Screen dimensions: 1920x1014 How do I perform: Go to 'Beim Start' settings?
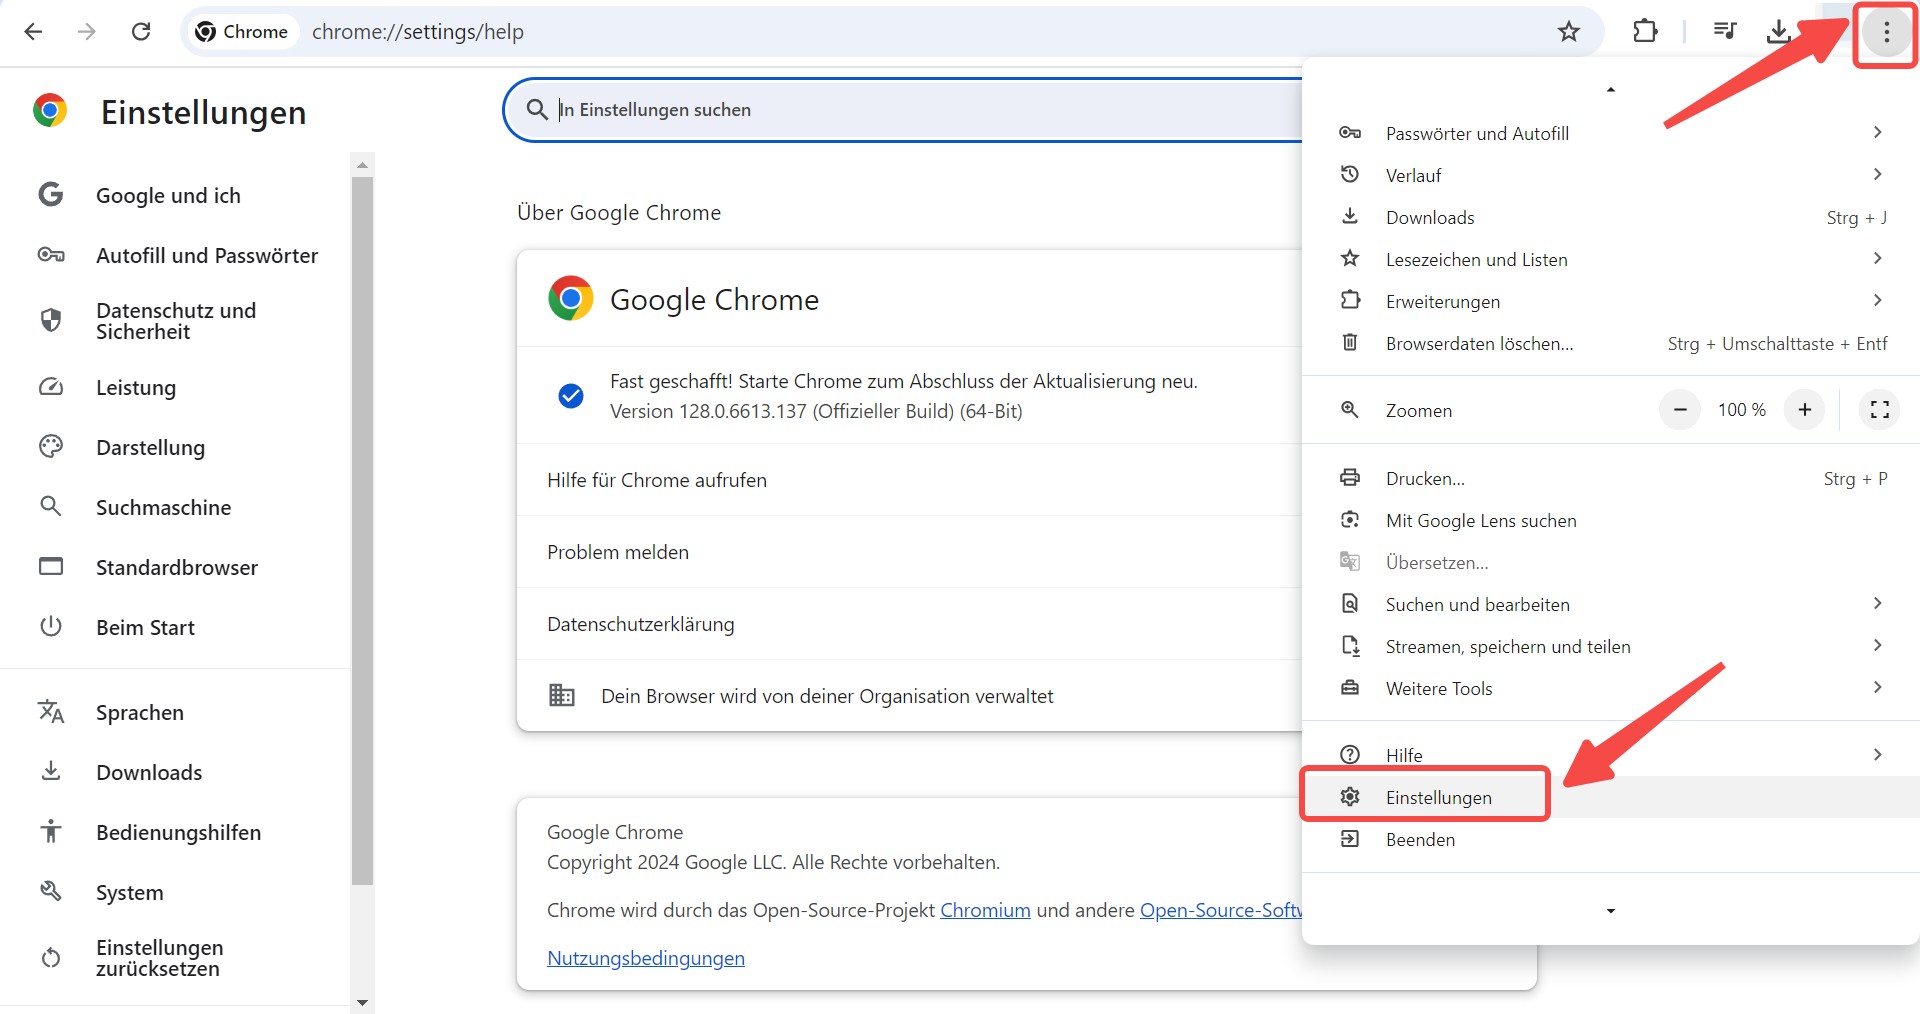pos(176,627)
